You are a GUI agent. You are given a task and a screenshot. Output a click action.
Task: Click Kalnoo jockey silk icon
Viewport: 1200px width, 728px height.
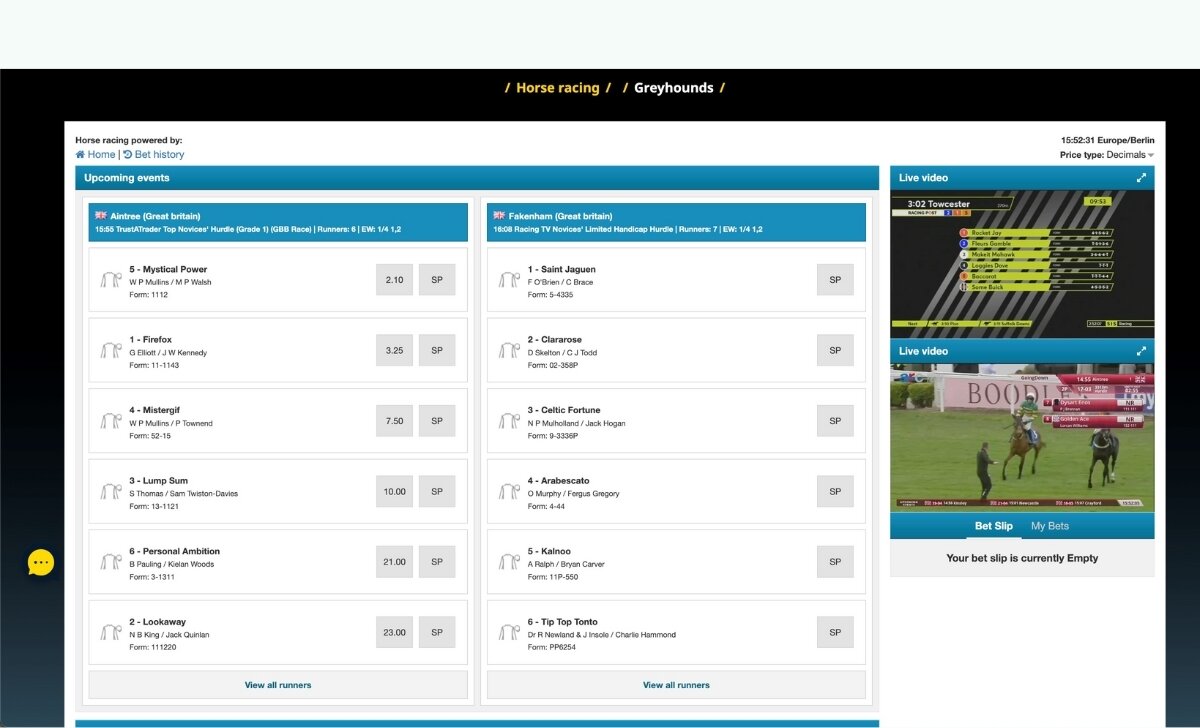[x=510, y=562]
